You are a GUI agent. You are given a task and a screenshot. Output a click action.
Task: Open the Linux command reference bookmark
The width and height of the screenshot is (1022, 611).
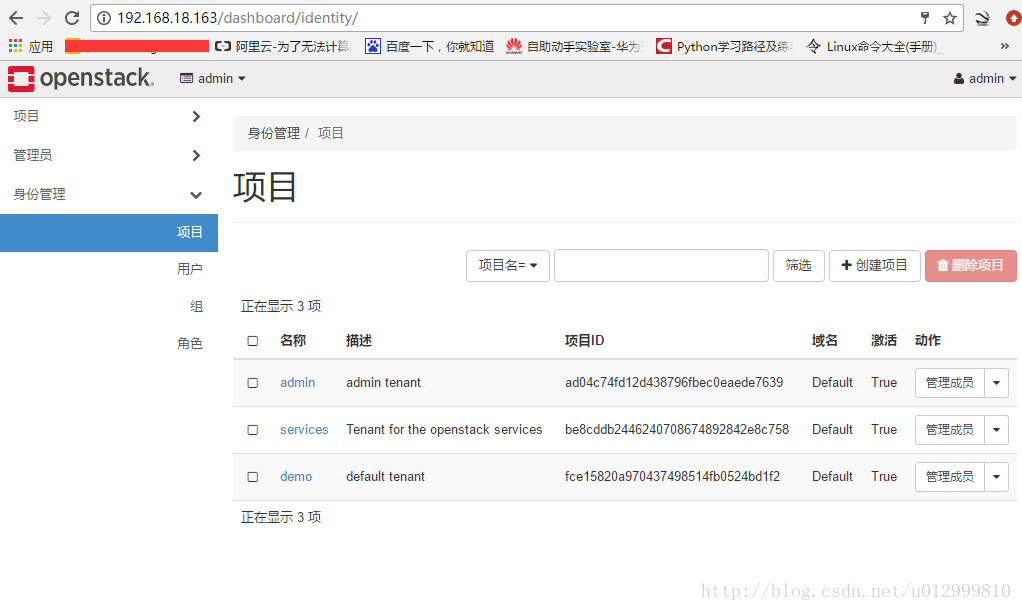[x=873, y=46]
